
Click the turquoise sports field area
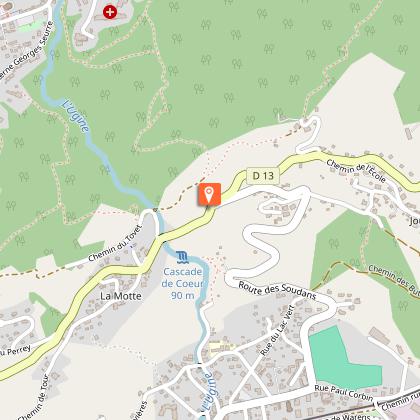click(x=343, y=358)
